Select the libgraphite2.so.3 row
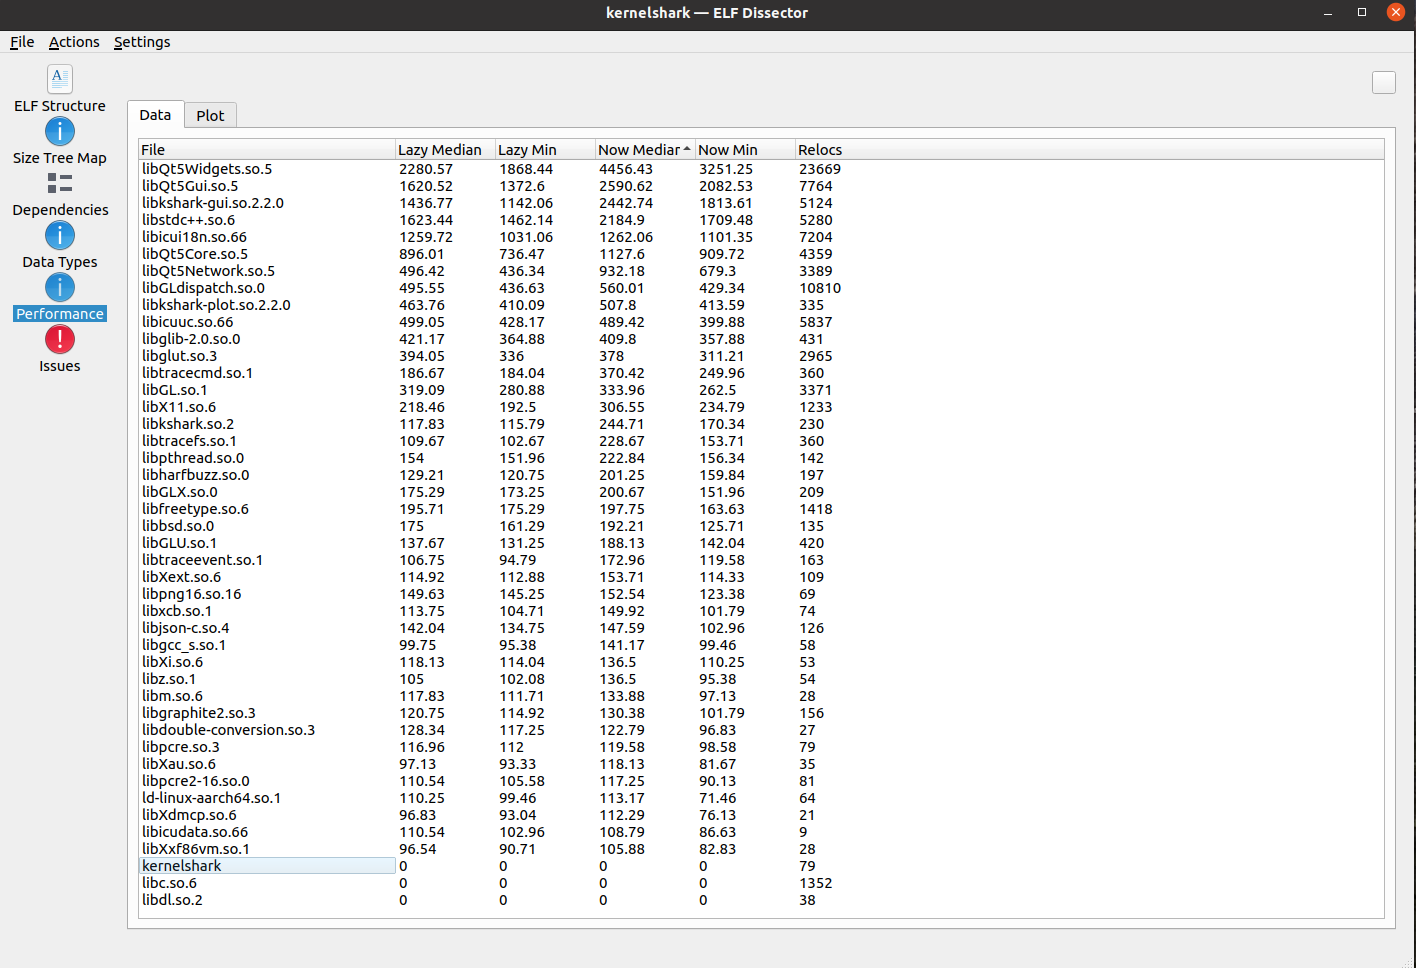This screenshot has height=968, width=1416. point(761,713)
